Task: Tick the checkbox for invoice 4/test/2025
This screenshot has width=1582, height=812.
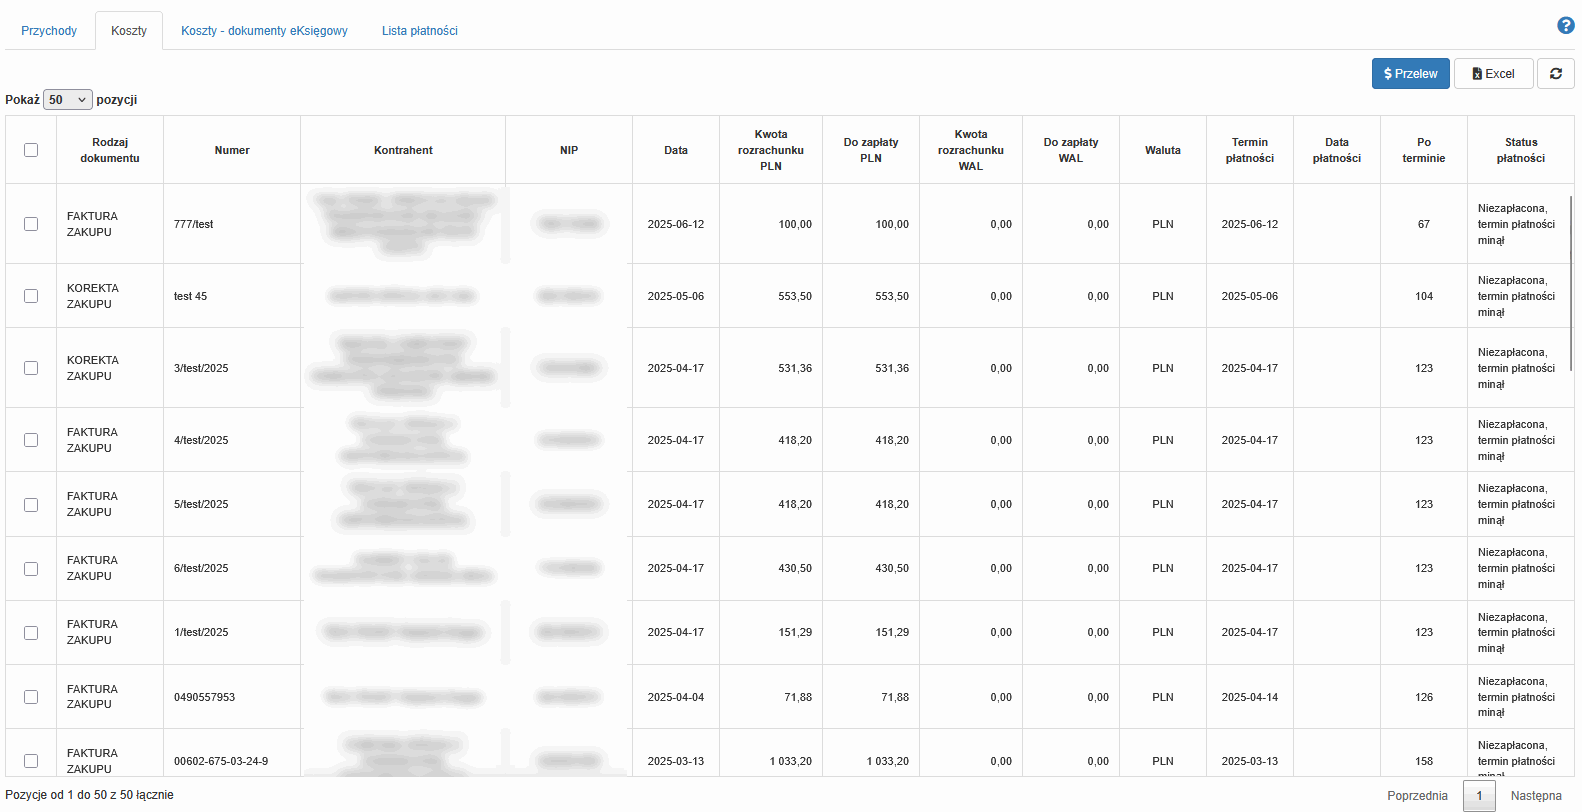Action: tap(31, 440)
